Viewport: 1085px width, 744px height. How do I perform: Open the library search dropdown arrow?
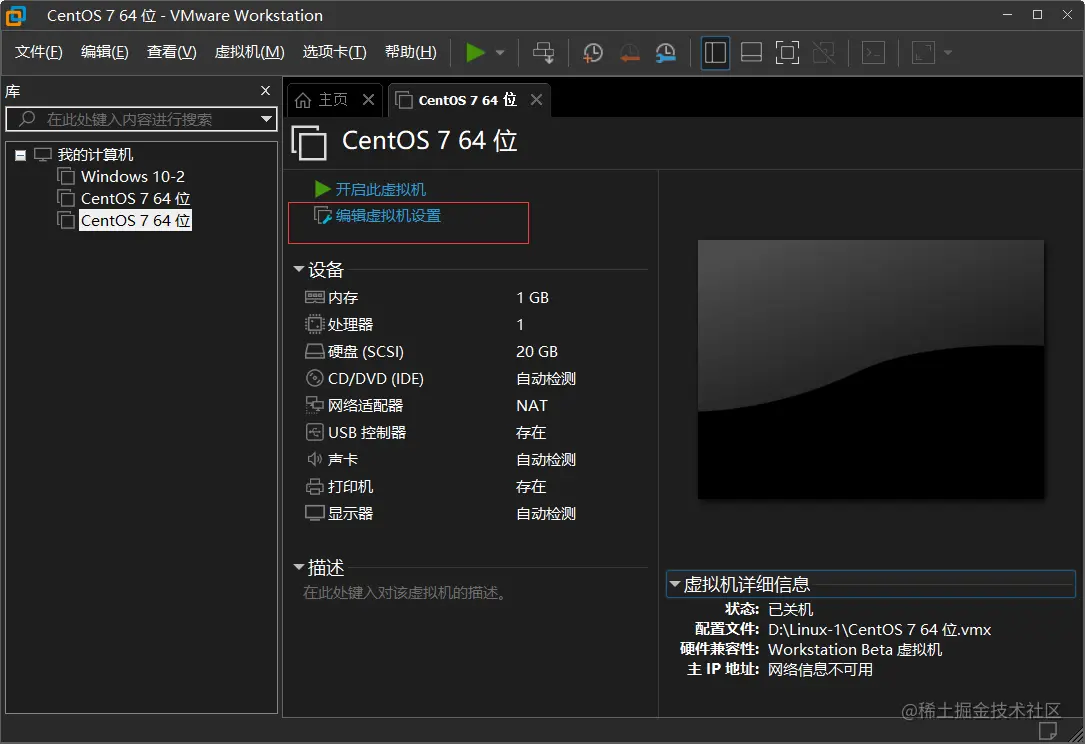point(266,119)
